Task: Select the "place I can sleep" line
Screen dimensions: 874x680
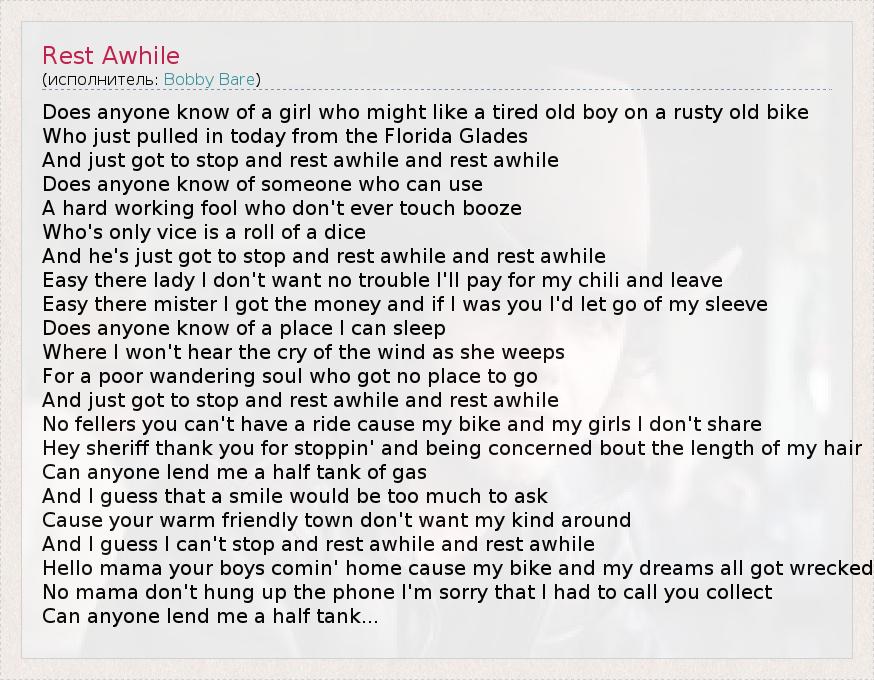Action: [244, 328]
